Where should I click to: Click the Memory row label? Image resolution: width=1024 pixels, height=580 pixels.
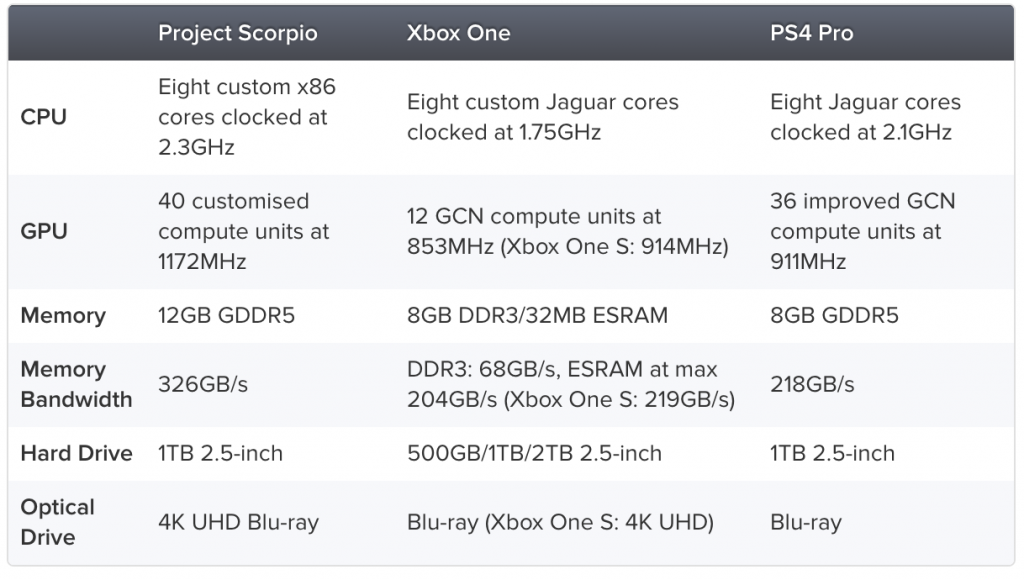[63, 316]
